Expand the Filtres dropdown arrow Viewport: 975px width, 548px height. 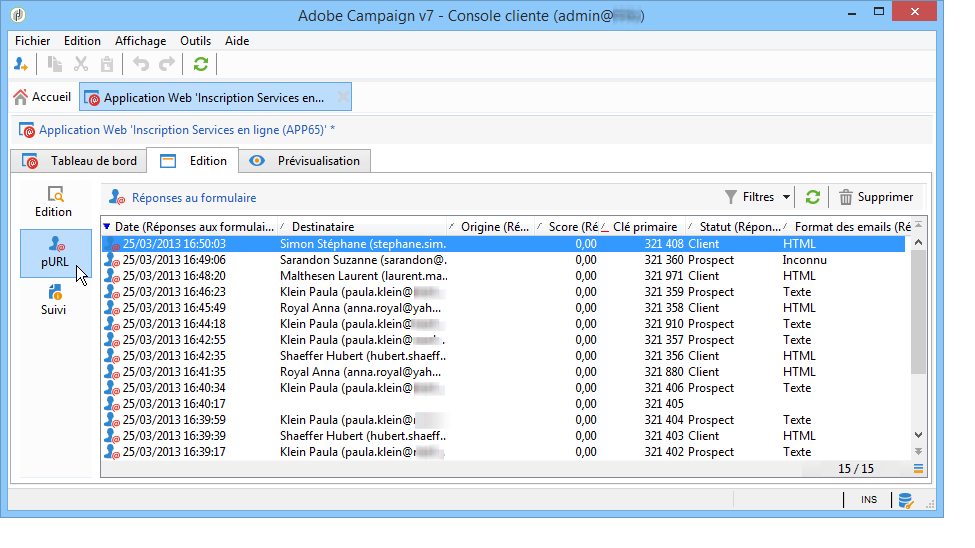[786, 197]
